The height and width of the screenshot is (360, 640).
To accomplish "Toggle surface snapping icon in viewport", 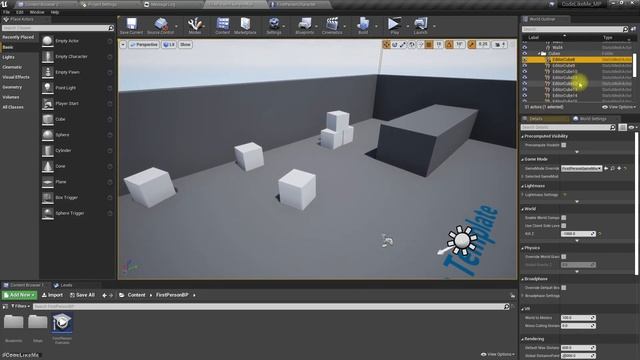I will coord(420,44).
